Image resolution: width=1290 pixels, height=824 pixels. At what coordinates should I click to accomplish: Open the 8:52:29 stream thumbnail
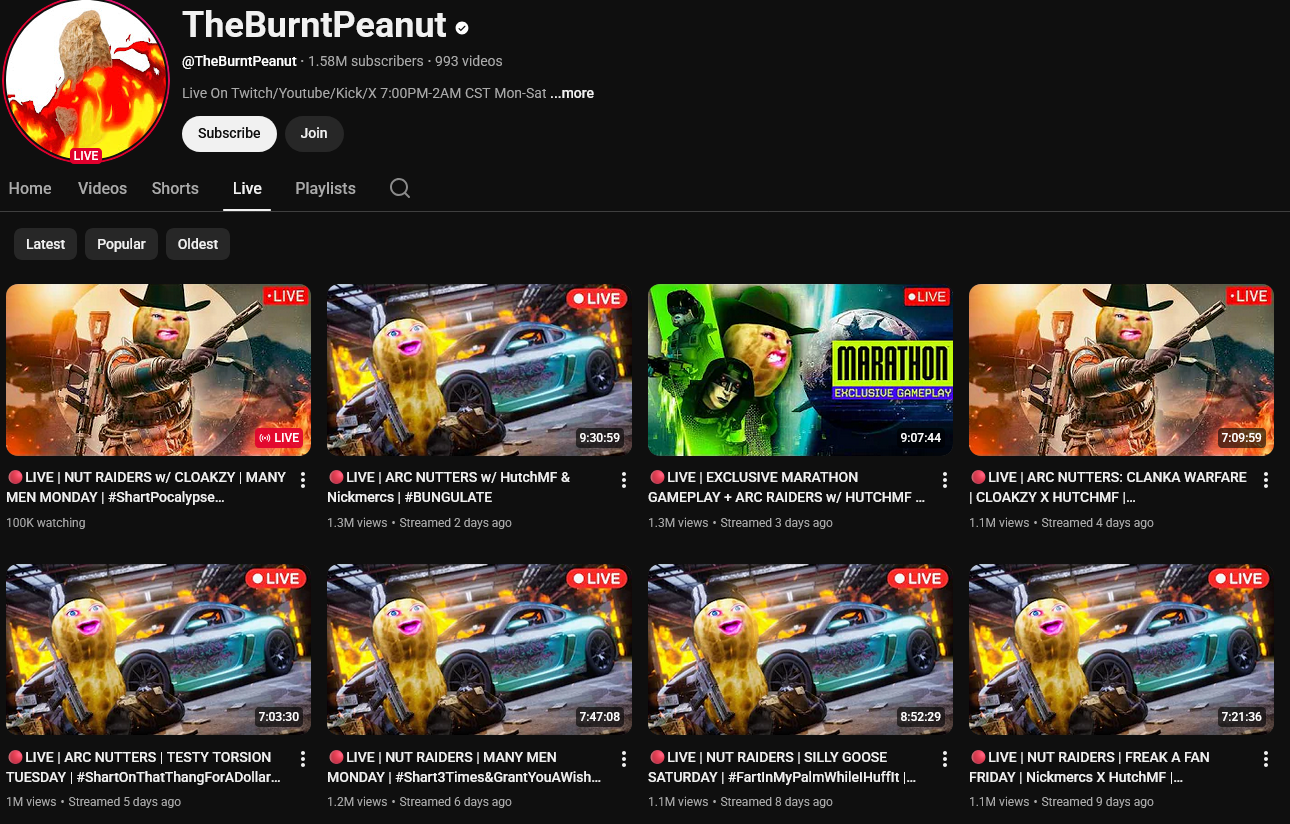(800, 650)
